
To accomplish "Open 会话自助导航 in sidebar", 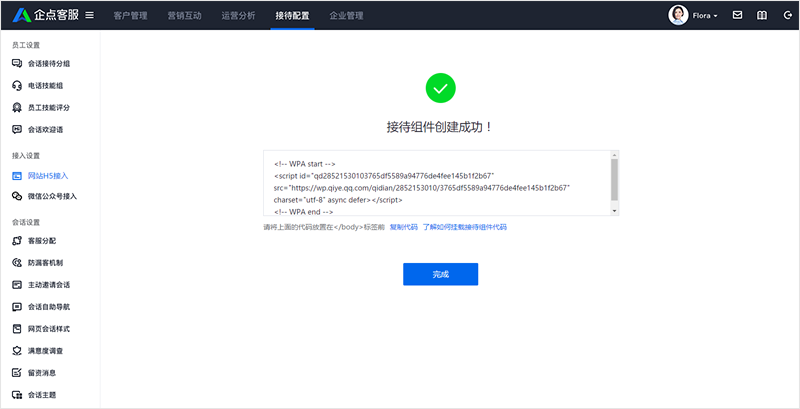I will (x=50, y=306).
